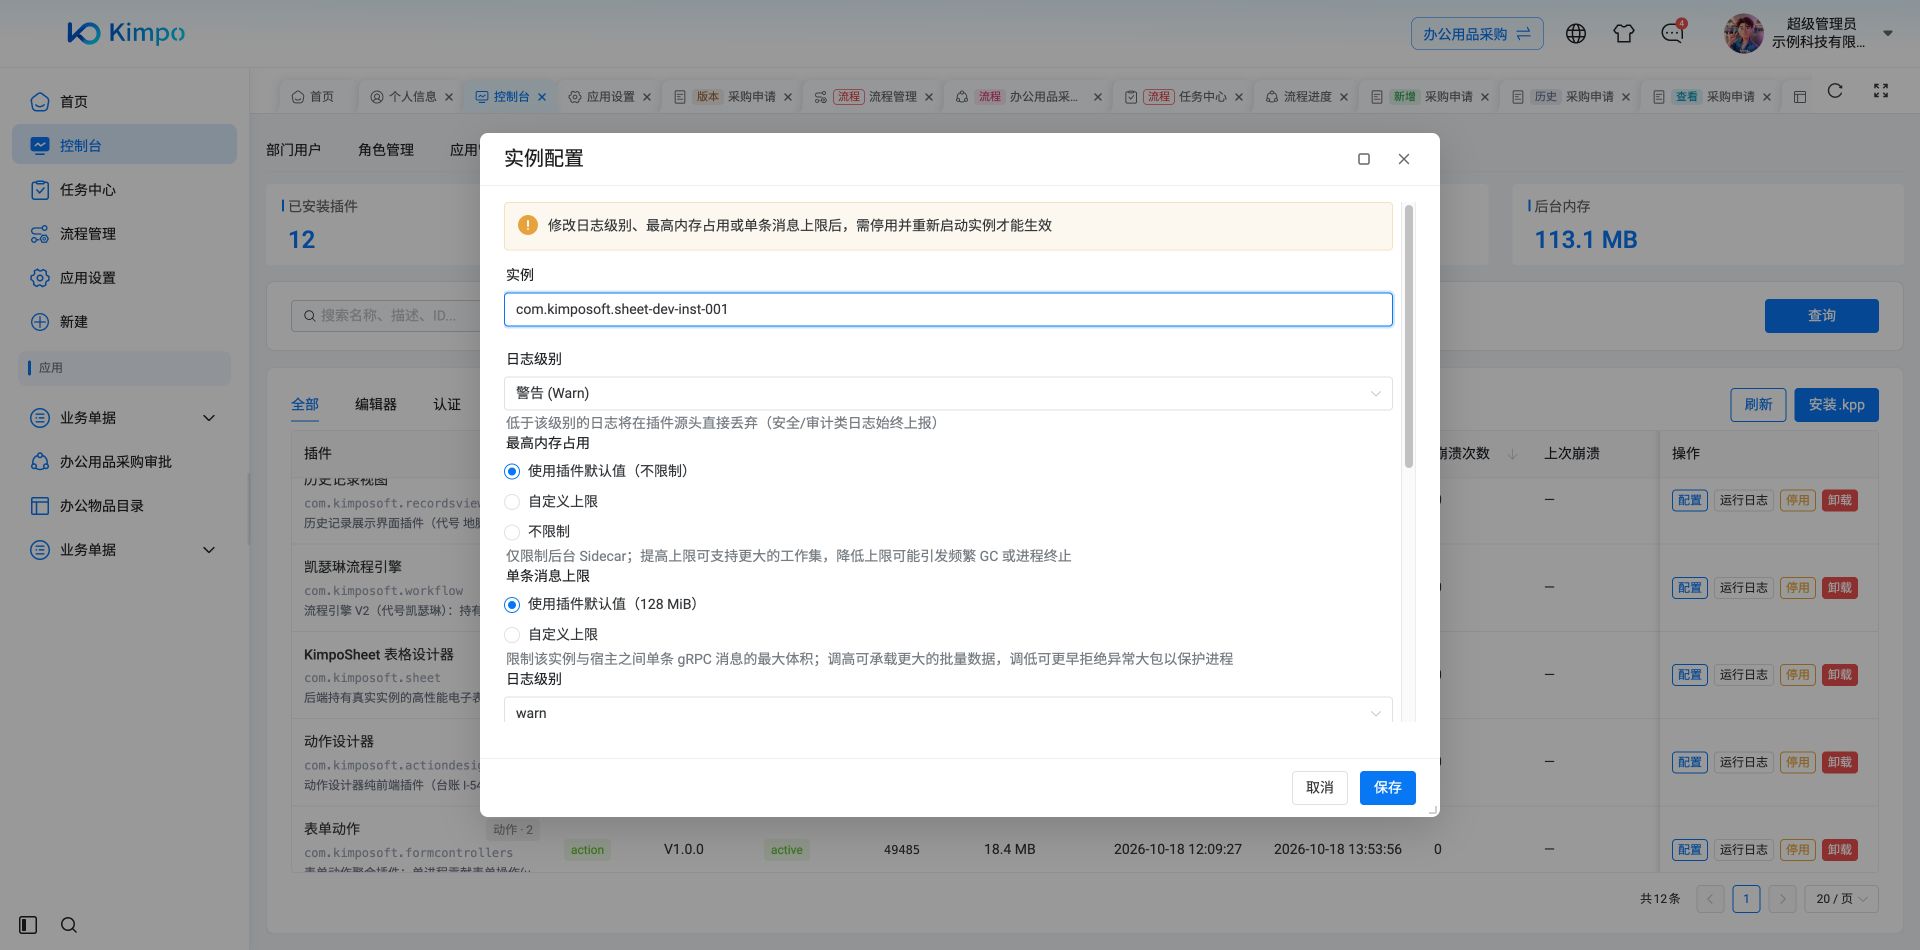Click the 安装 .kpp button
This screenshot has width=1920, height=950.
(x=1837, y=405)
